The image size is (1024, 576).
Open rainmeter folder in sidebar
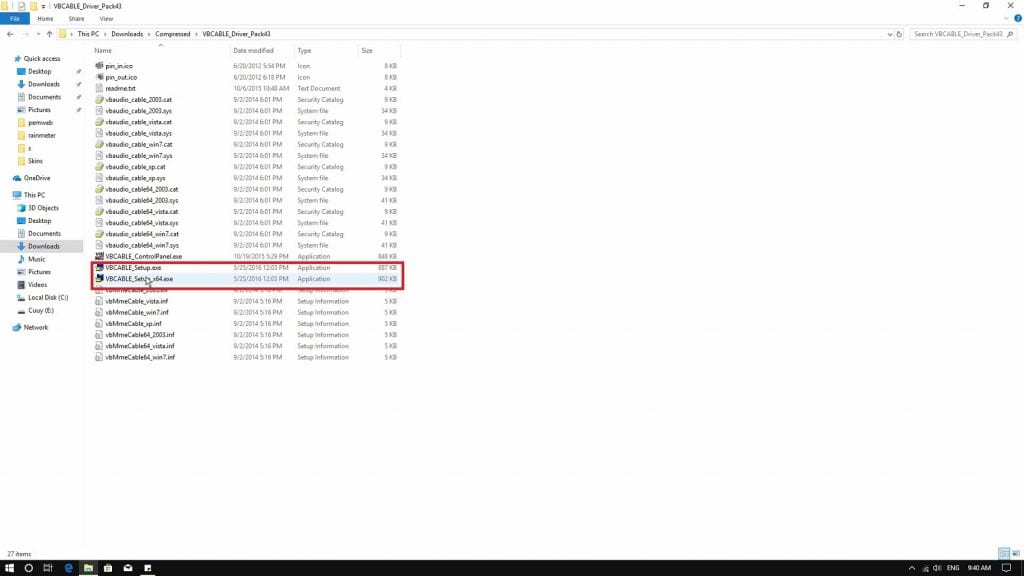42,136
